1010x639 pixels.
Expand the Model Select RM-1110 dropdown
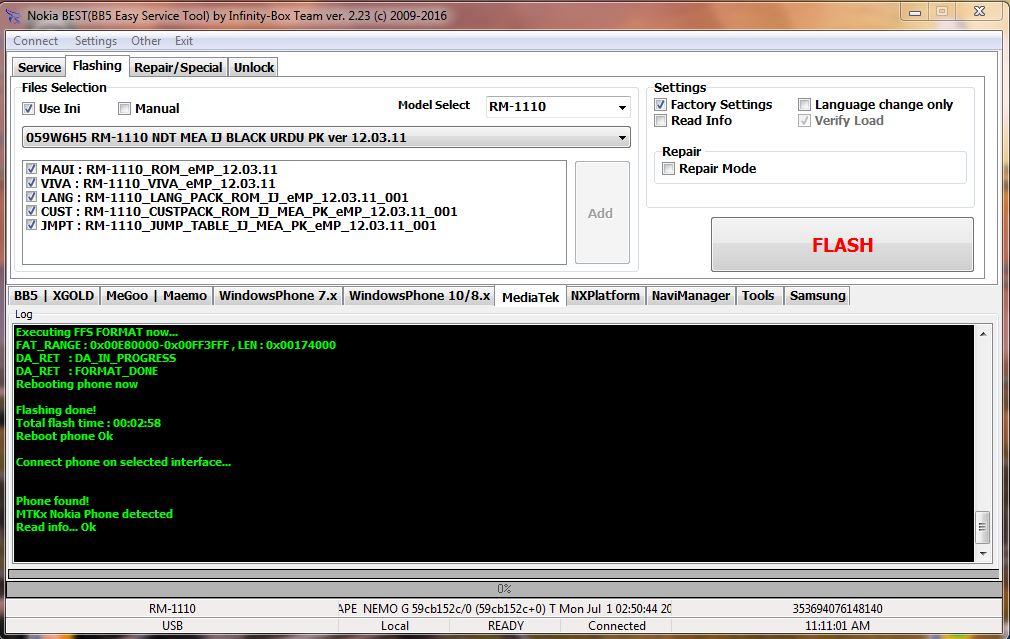[x=558, y=107]
